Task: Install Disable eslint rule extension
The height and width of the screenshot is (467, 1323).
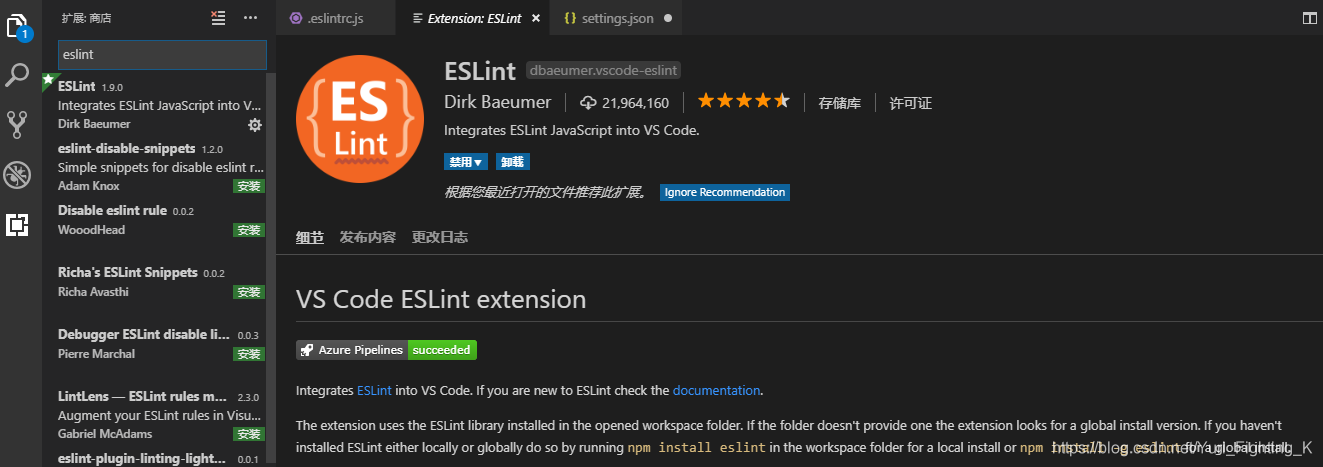Action: click(x=248, y=230)
